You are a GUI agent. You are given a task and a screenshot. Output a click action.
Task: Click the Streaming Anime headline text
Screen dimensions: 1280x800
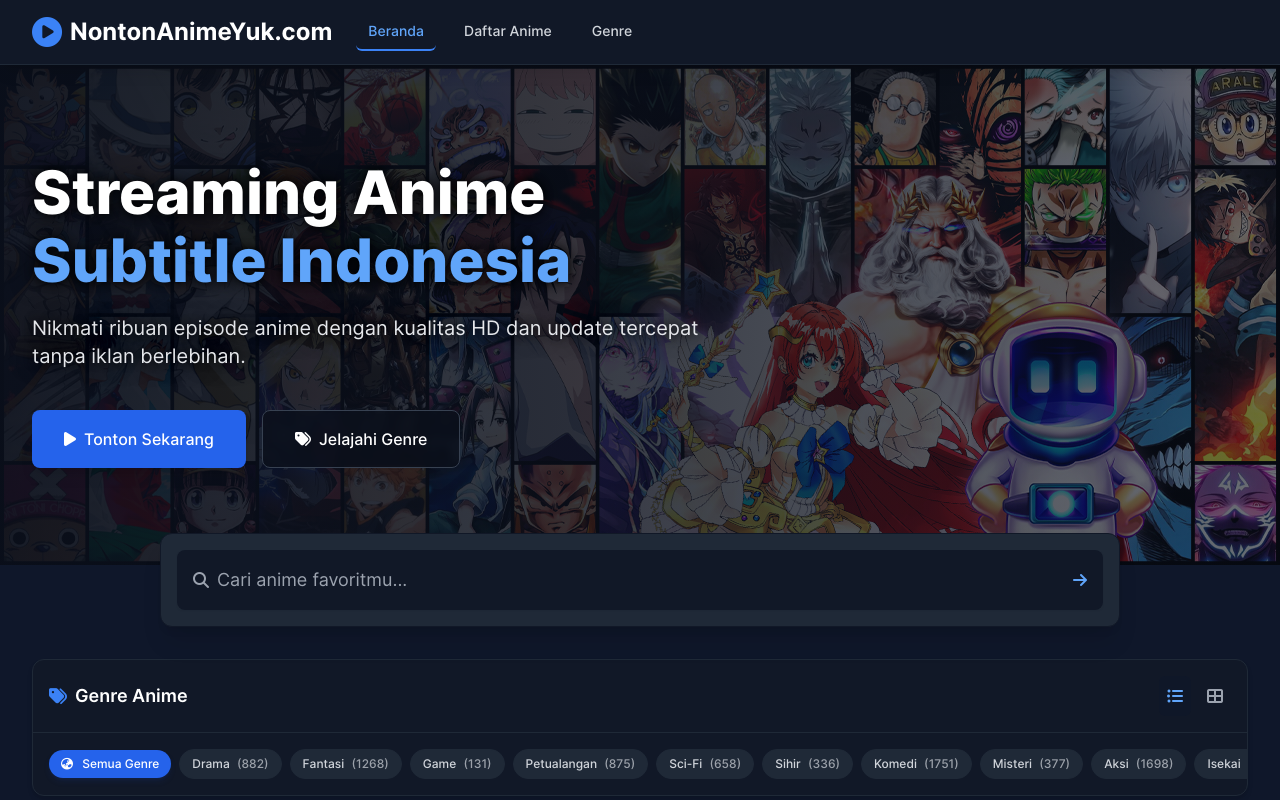pyautogui.click(x=289, y=192)
